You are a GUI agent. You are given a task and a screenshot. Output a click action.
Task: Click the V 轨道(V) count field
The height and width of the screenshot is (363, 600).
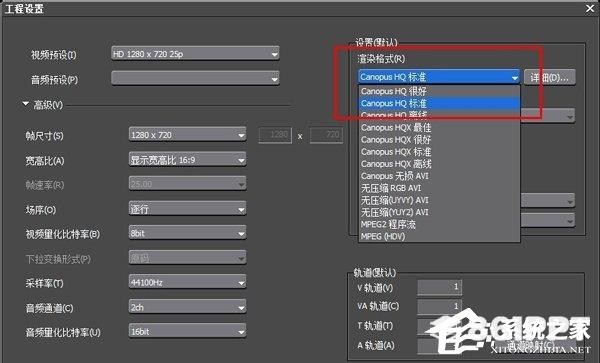[x=440, y=287]
